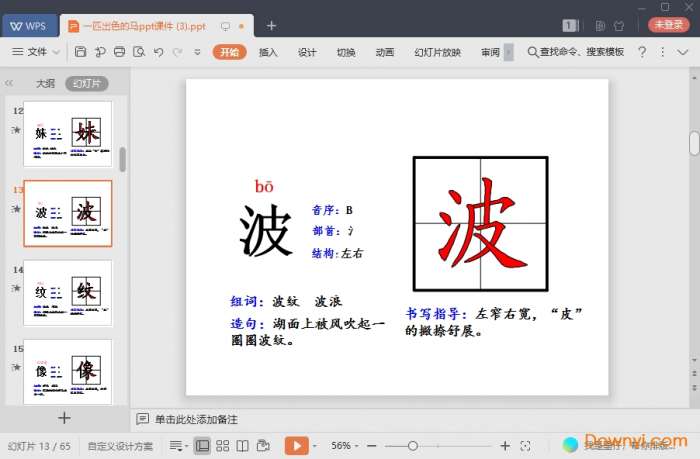This screenshot has width=700, height=459.
Task: Add new slide with plus button
Action: pyautogui.click(x=64, y=418)
